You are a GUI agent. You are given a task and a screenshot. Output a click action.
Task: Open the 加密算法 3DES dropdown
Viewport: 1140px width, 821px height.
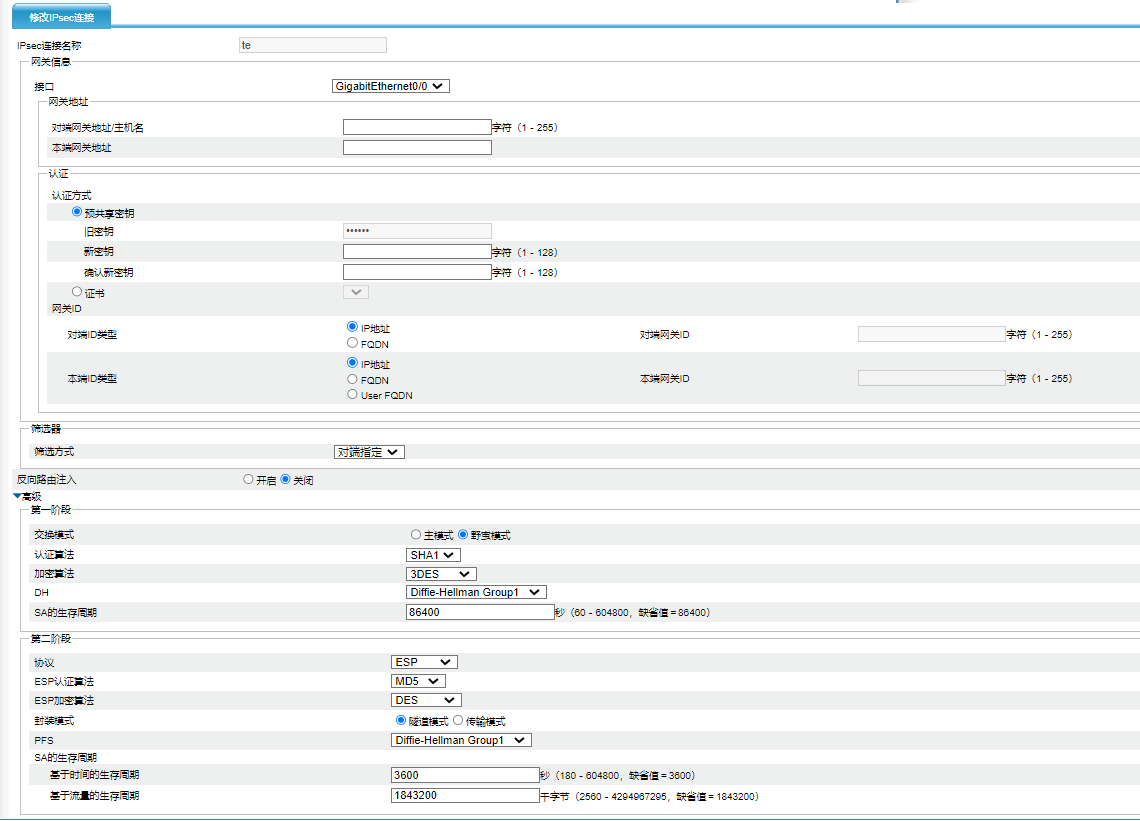[x=441, y=574]
